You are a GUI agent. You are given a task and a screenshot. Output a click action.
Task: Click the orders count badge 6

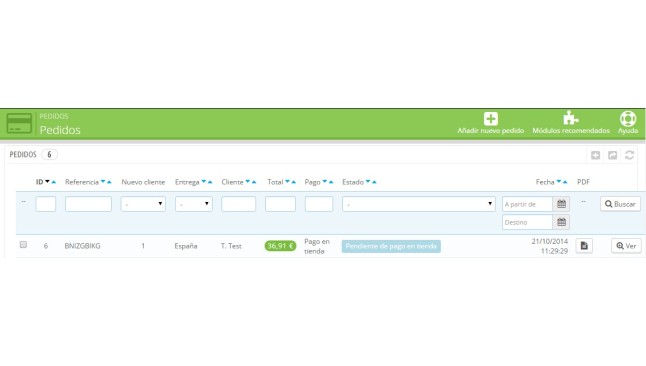pyautogui.click(x=49, y=155)
